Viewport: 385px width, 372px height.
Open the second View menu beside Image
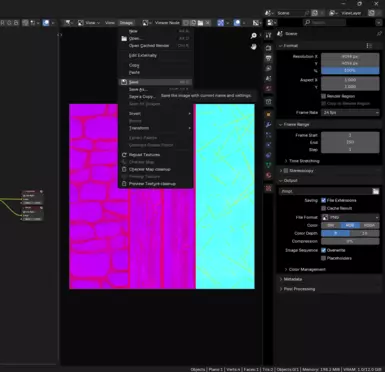(110, 23)
